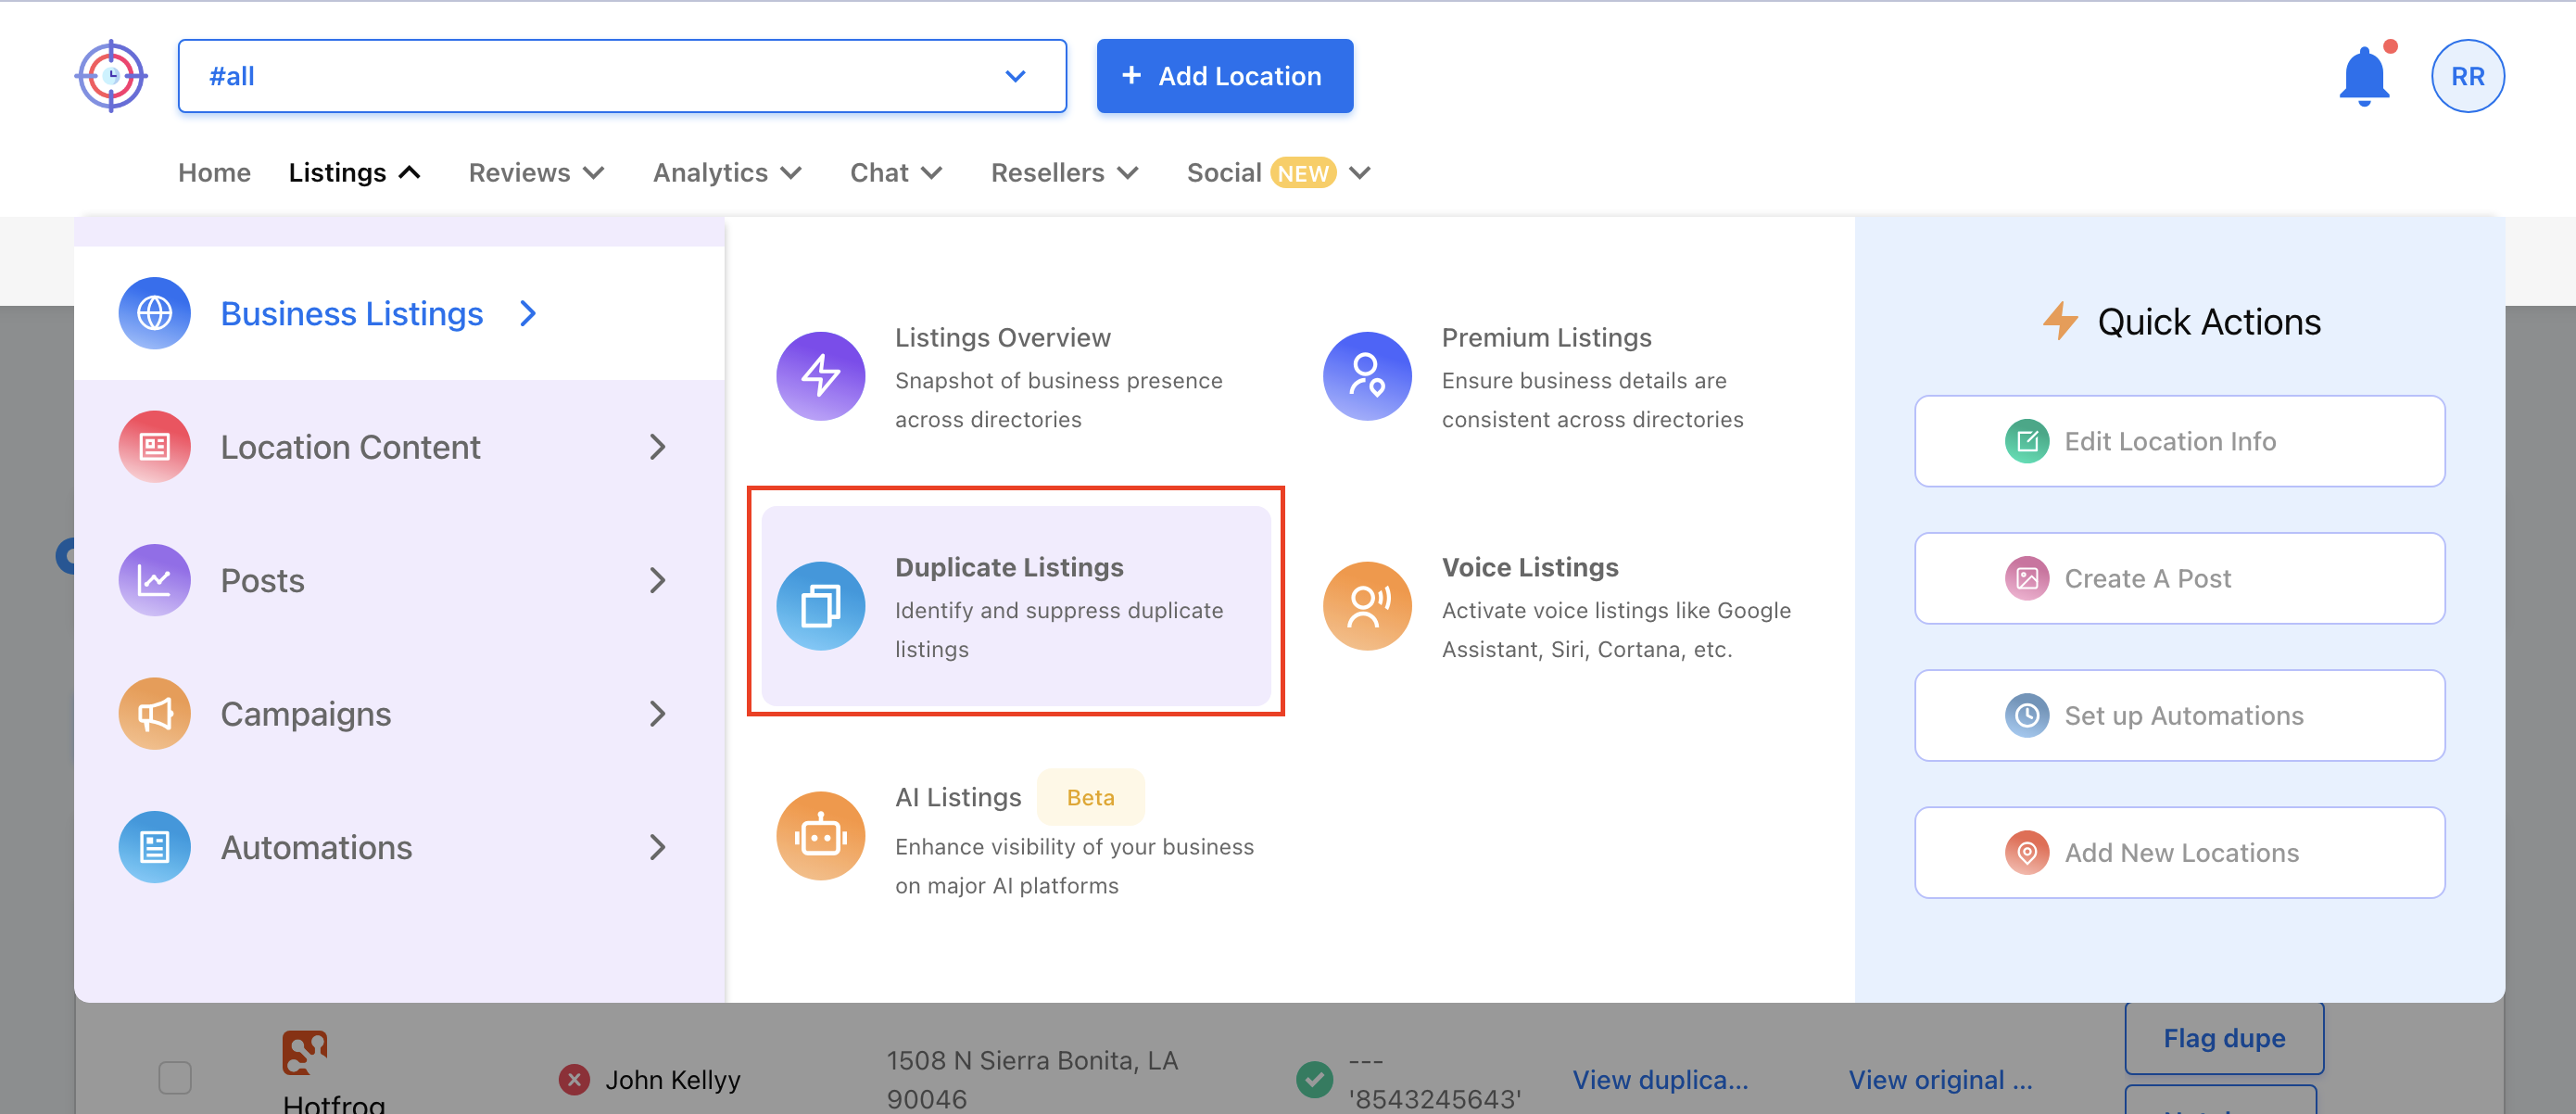Expand the Analytics menu
This screenshot has height=1114, width=2576.
(x=727, y=173)
